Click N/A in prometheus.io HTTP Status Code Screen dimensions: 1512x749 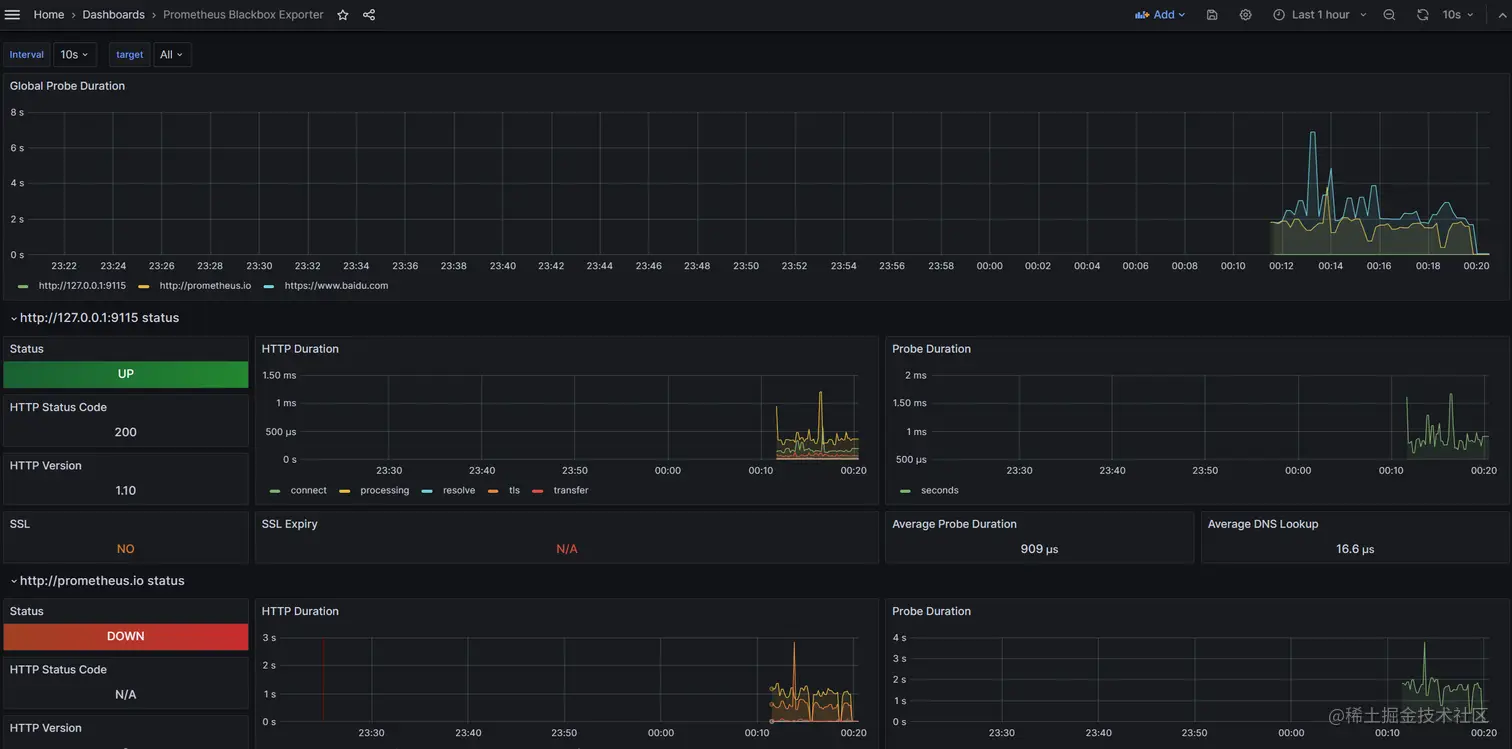pyautogui.click(x=126, y=694)
